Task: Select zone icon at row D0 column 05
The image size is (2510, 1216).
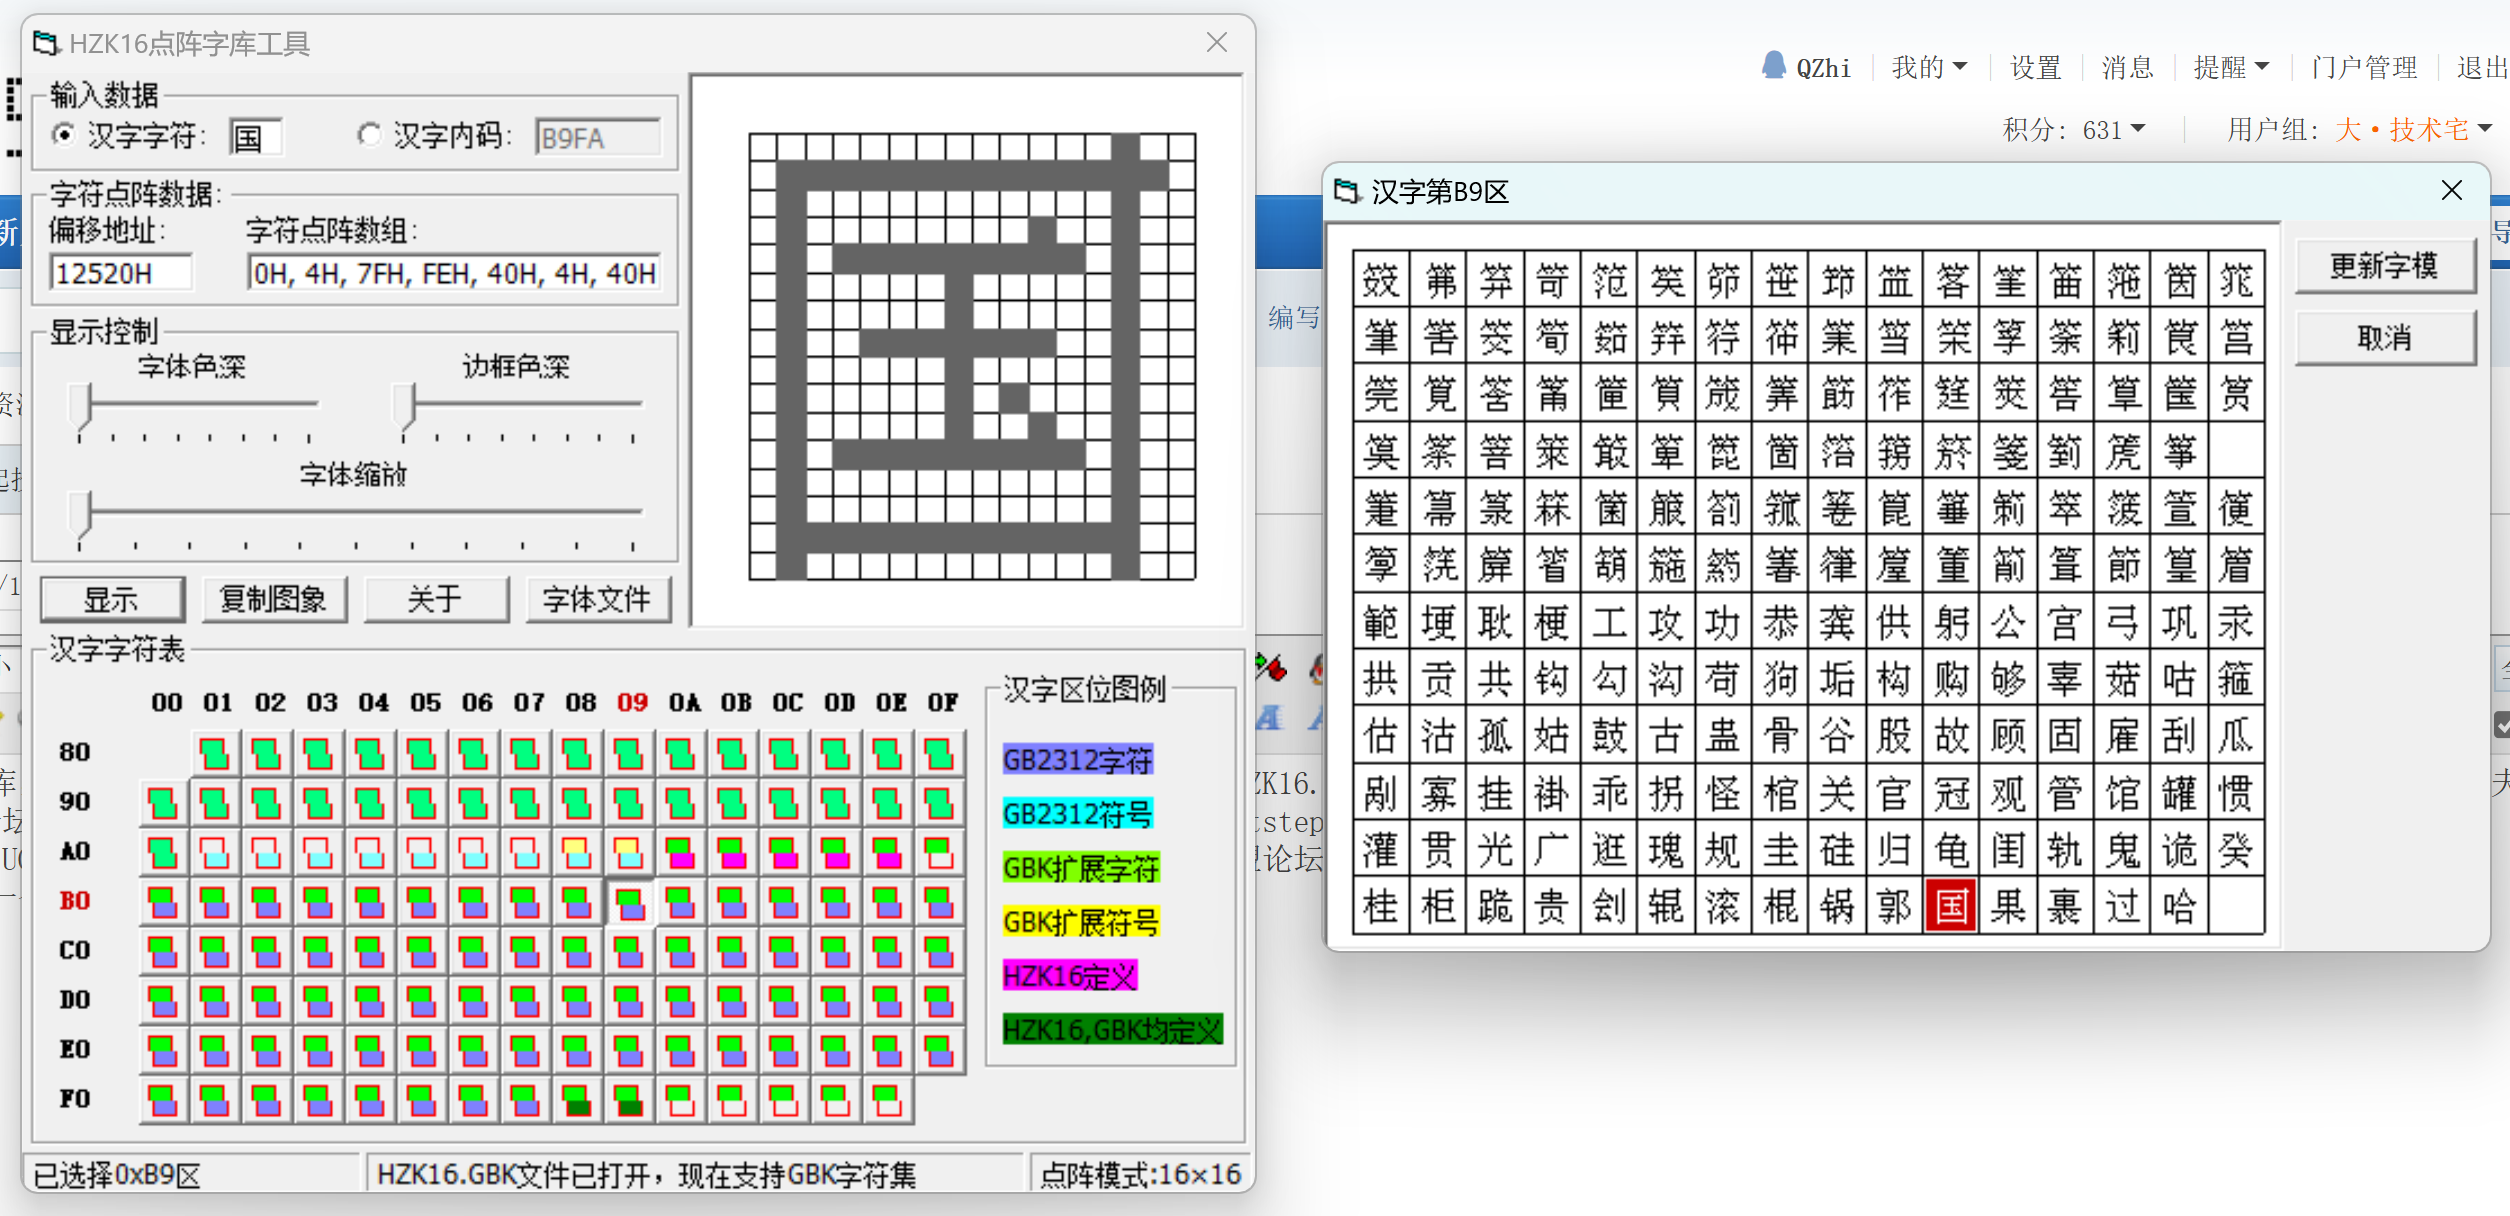Action: [x=422, y=1001]
